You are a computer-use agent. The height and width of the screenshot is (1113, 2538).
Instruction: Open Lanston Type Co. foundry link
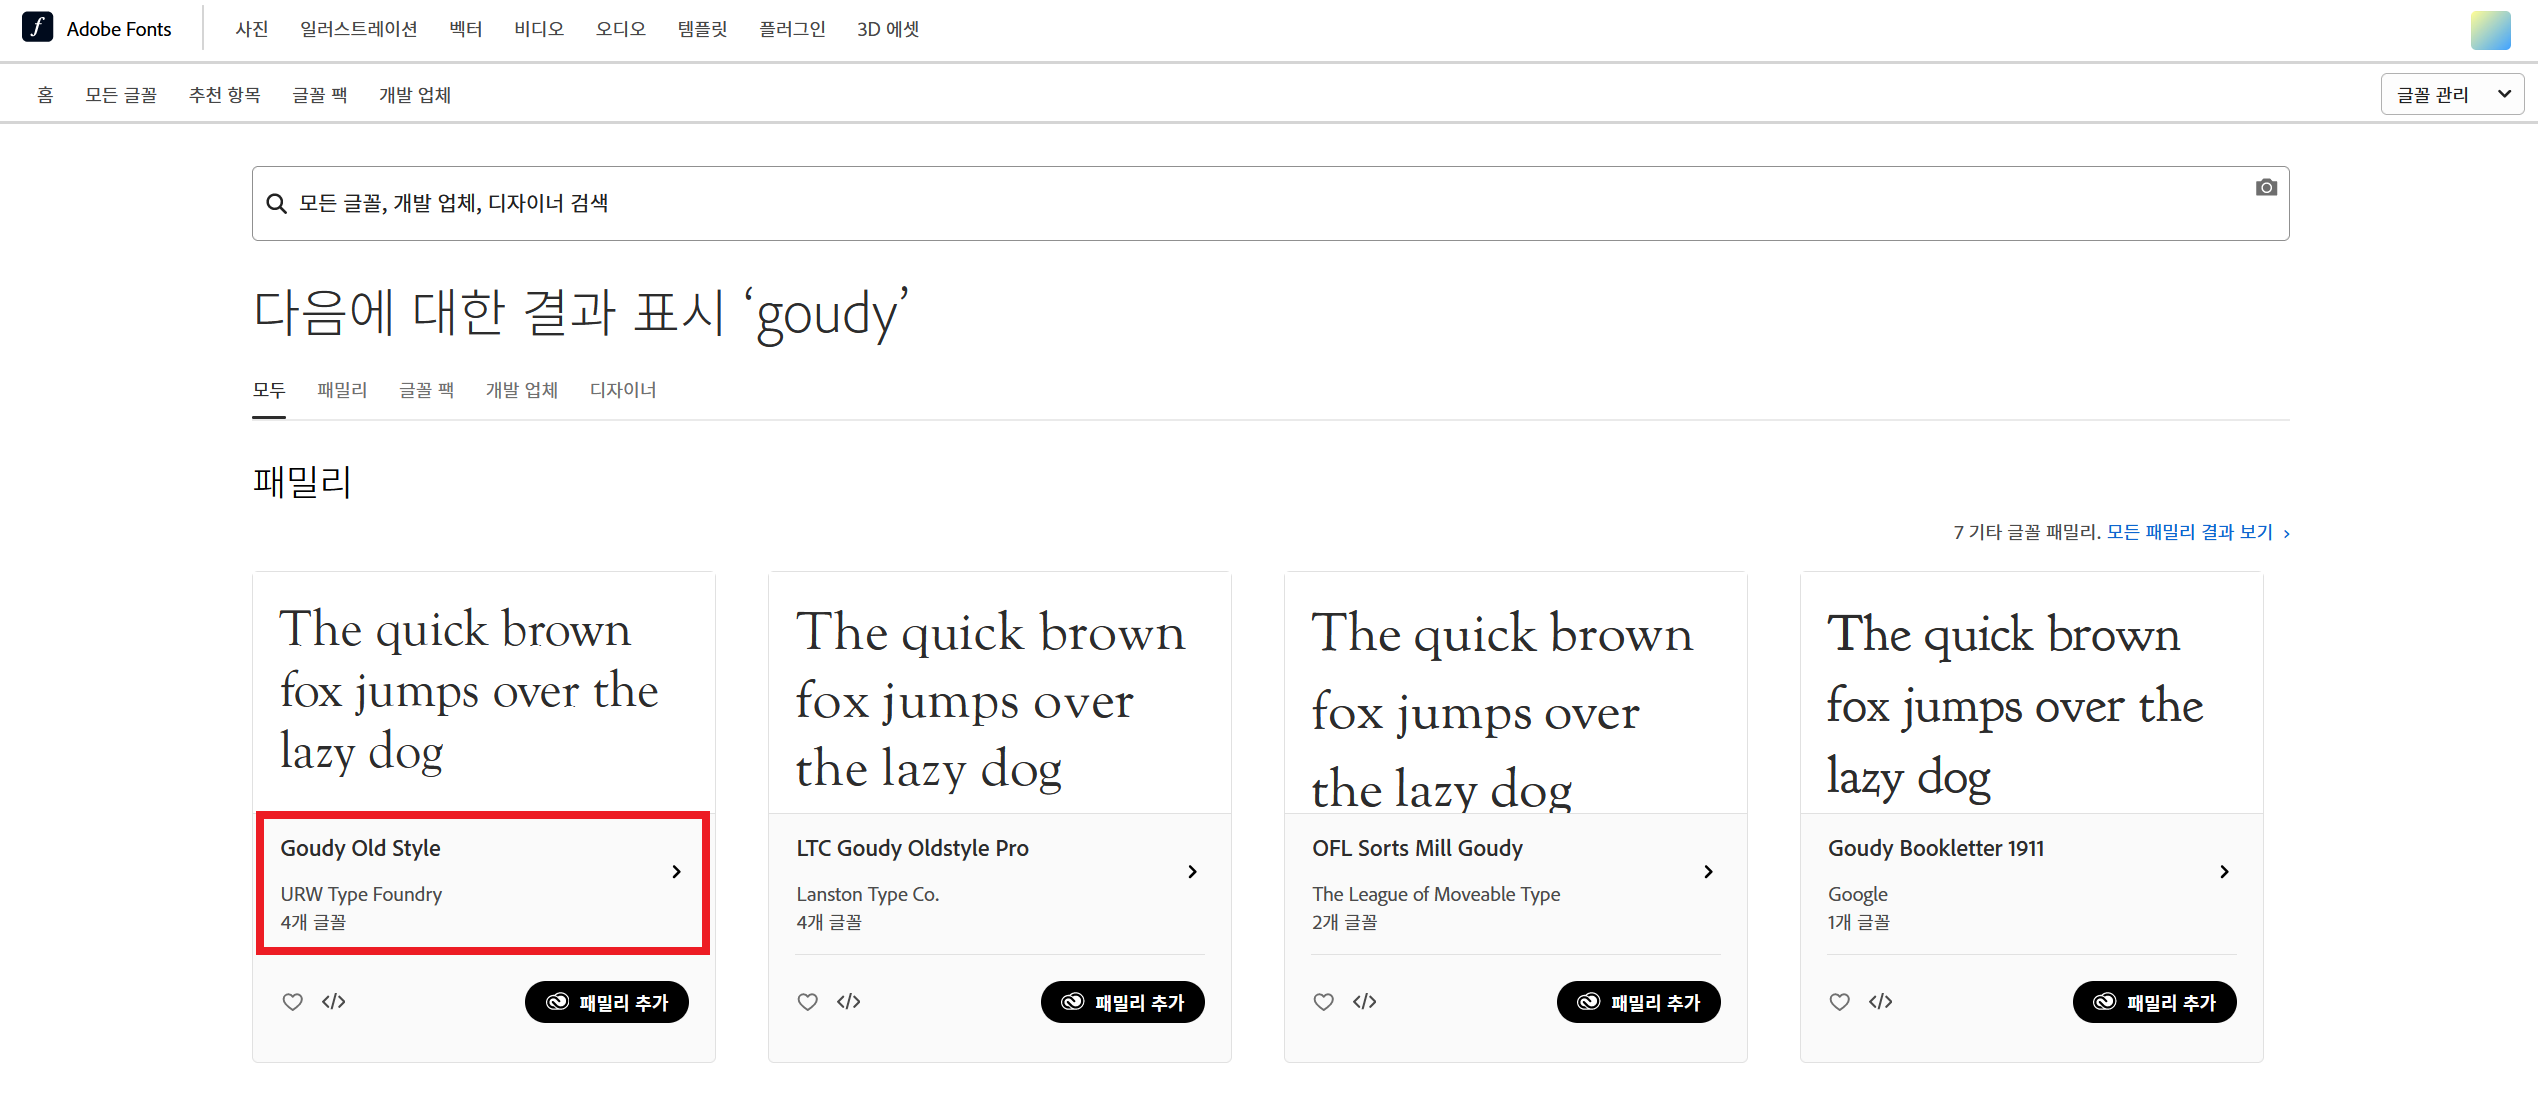pos(868,894)
